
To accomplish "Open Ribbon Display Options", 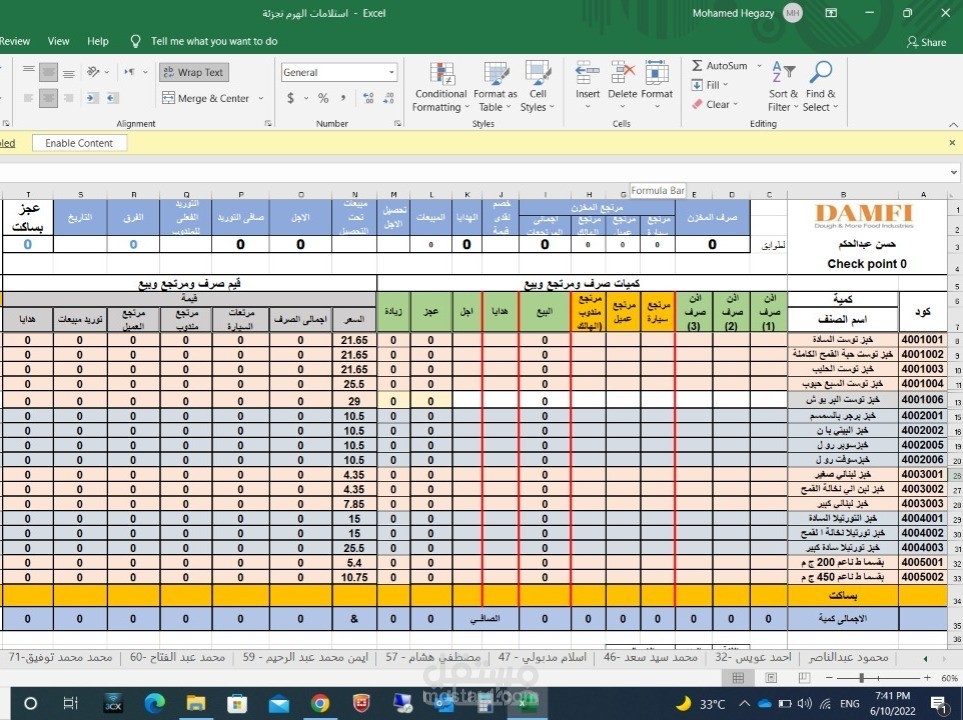I will click(831, 13).
